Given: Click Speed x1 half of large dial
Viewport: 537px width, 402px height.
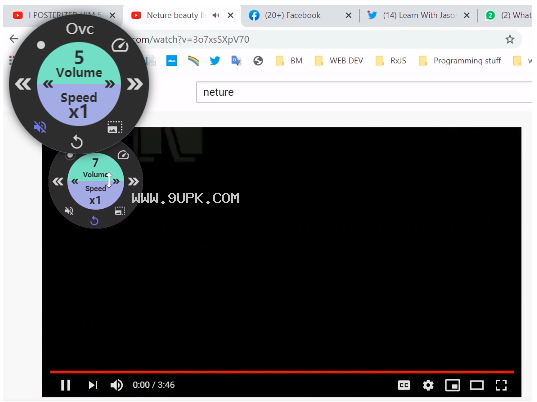Looking at the screenshot, I should 79,105.
